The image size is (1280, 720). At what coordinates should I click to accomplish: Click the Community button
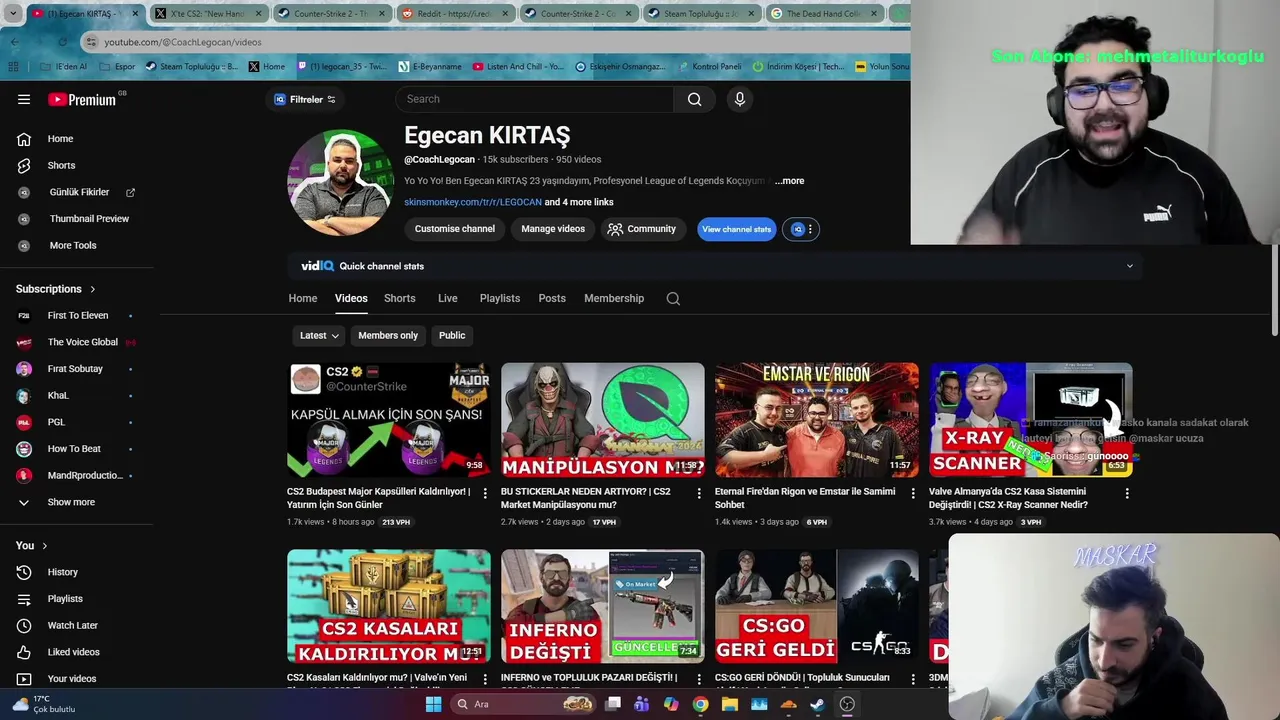coord(643,230)
